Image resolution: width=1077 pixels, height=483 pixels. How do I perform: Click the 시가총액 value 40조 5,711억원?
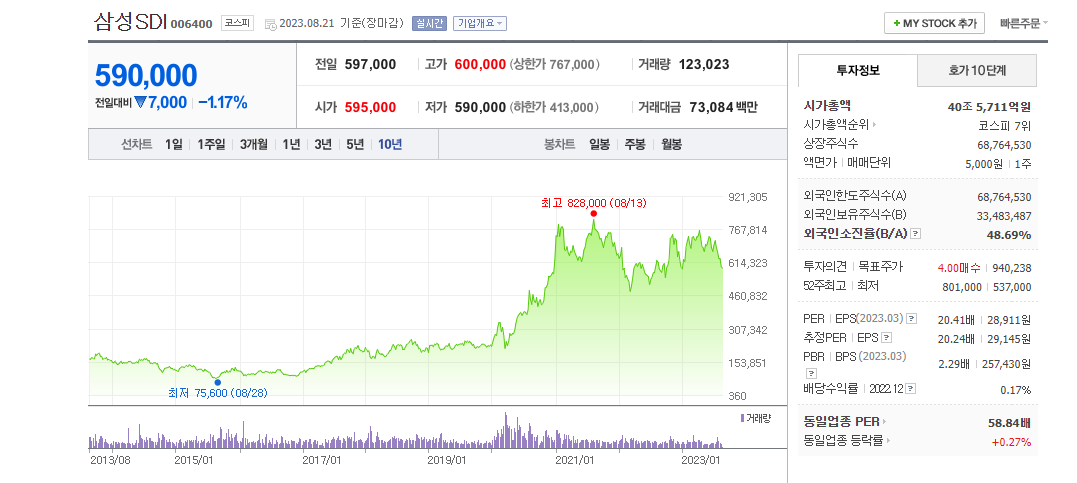click(x=990, y=106)
